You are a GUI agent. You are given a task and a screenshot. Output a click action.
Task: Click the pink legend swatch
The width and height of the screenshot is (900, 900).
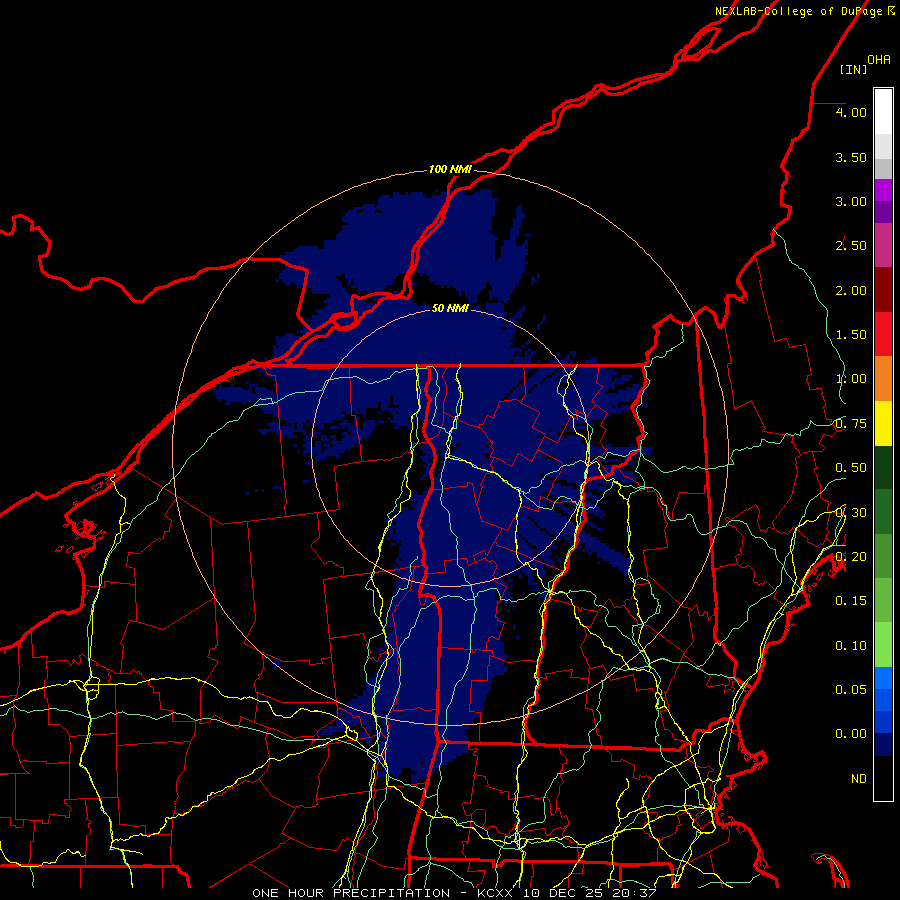pos(883,245)
